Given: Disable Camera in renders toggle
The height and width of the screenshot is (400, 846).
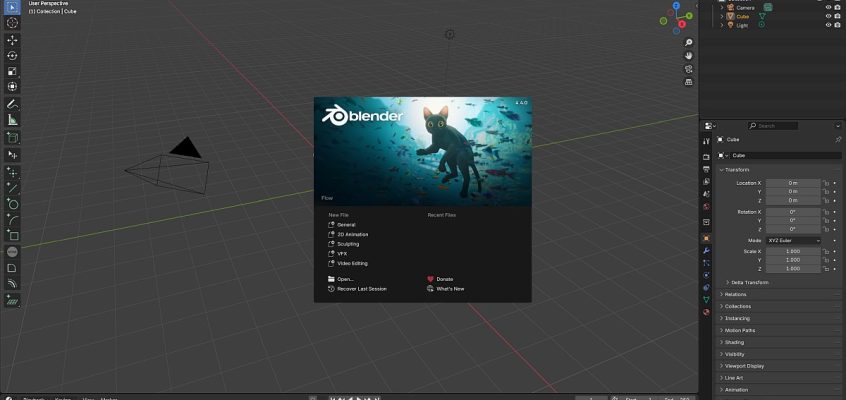Looking at the screenshot, I should [838, 8].
